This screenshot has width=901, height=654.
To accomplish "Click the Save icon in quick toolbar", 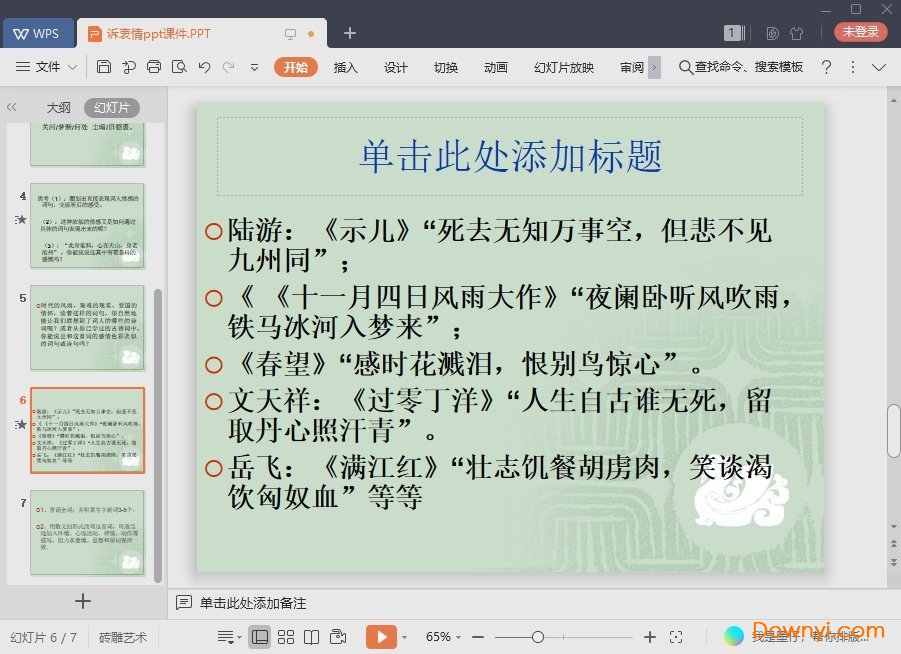I will click(104, 67).
